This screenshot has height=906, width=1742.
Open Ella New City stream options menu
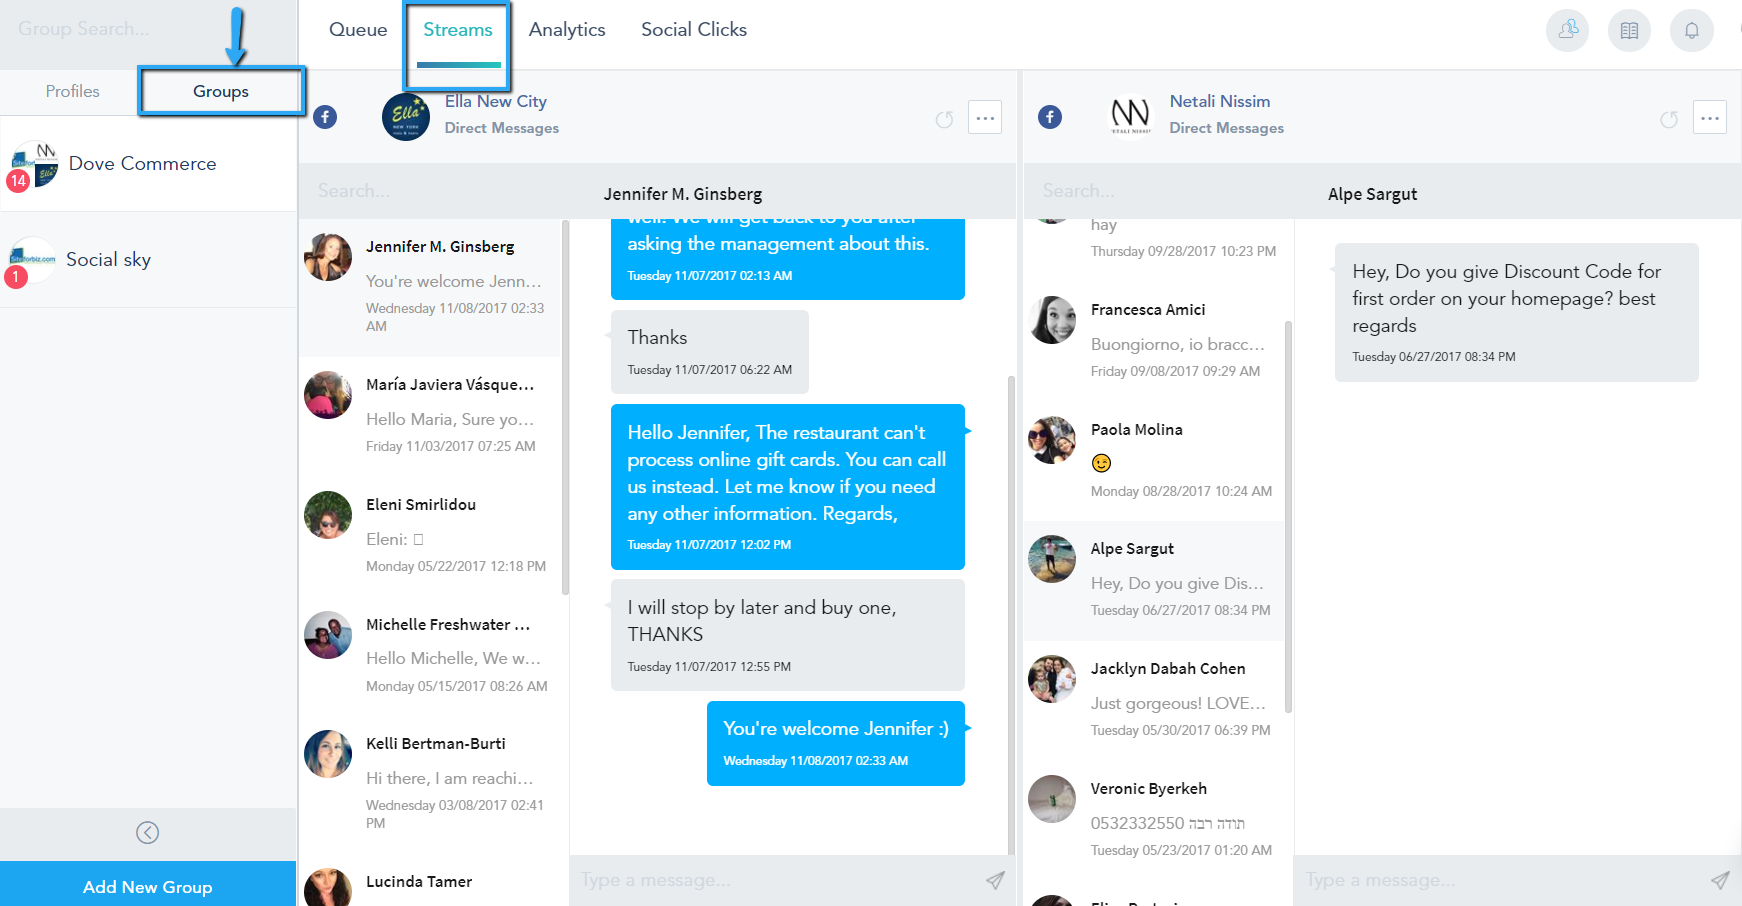coord(985,117)
